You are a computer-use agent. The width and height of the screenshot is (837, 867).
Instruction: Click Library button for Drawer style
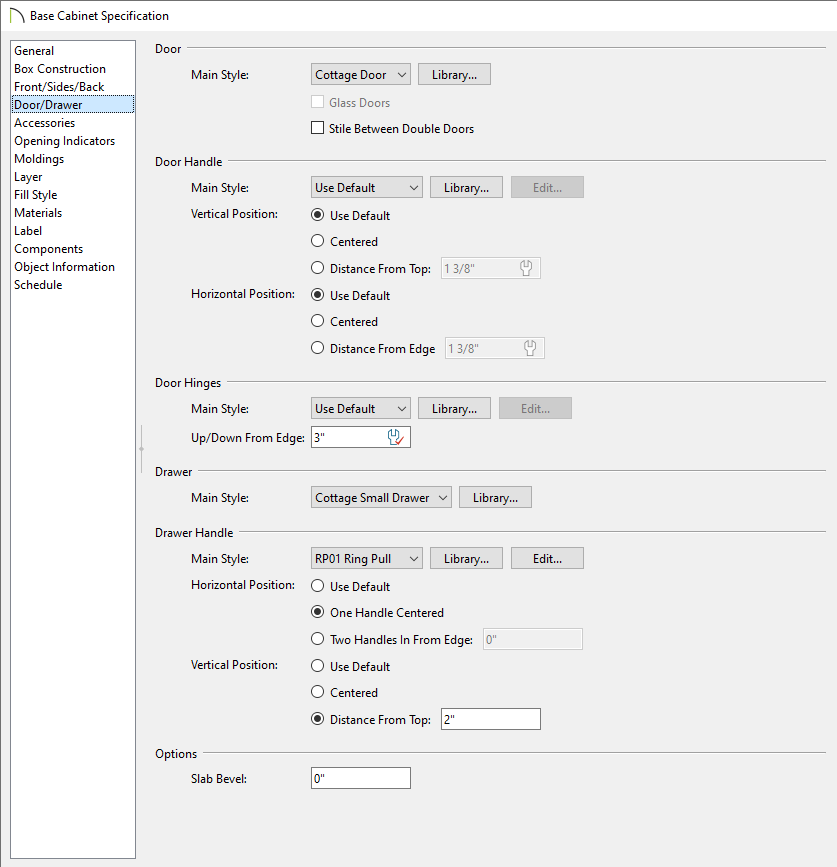pos(495,498)
